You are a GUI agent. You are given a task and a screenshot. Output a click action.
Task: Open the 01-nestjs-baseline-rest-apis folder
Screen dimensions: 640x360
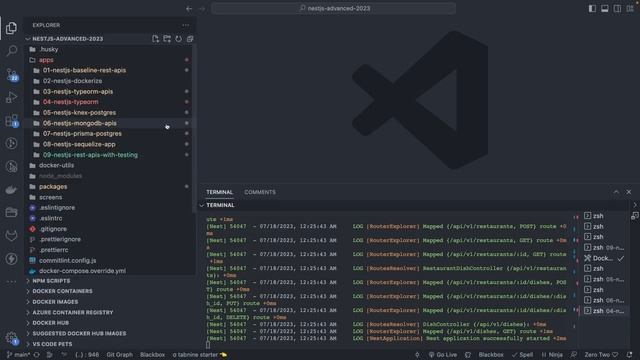[108, 70]
